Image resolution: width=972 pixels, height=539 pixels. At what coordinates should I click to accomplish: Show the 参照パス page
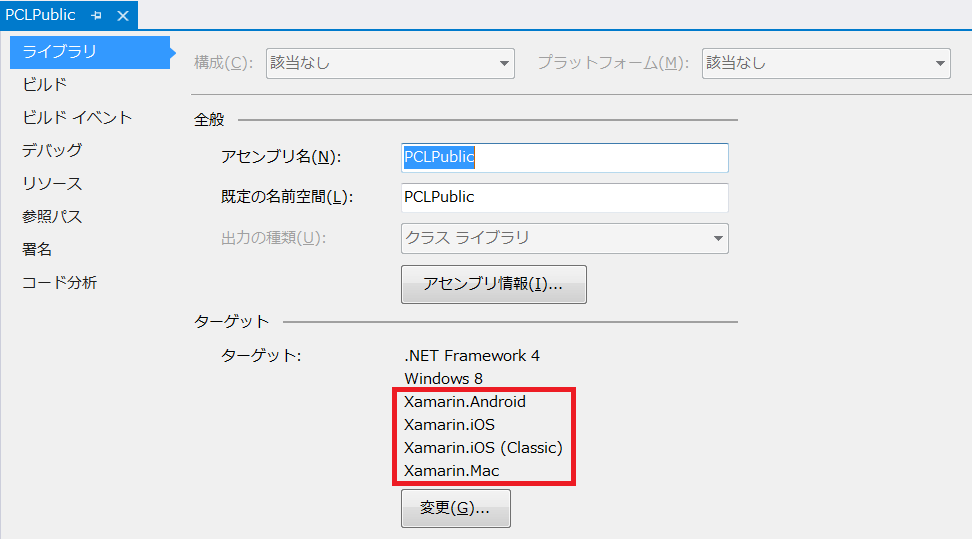tap(52, 217)
